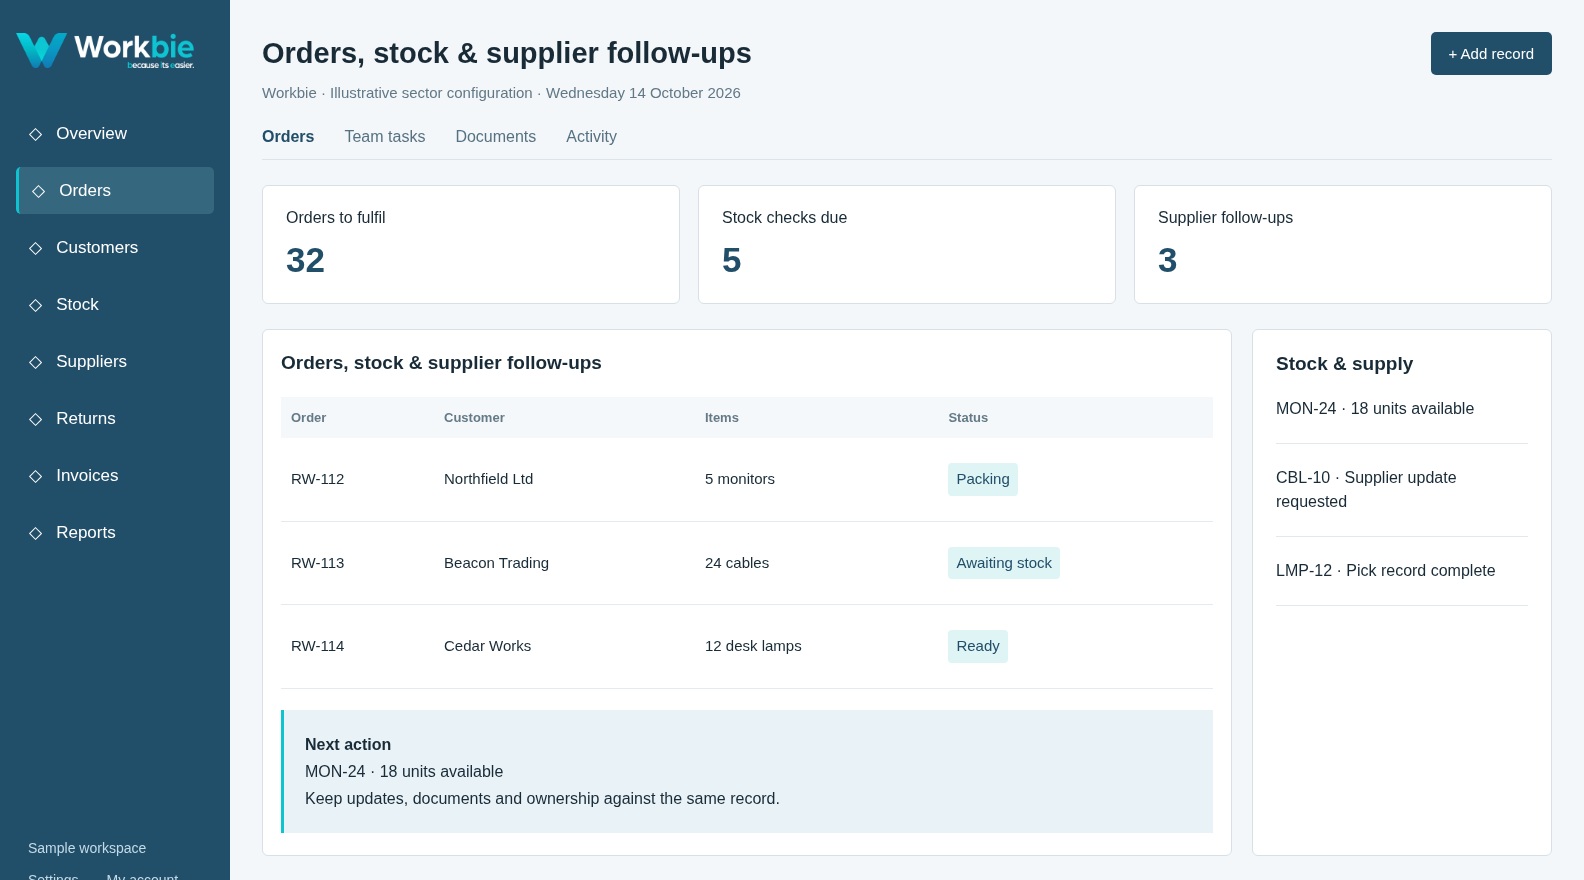Viewport: 1584px width, 880px height.
Task: Select the Activity tab
Action: tap(591, 136)
